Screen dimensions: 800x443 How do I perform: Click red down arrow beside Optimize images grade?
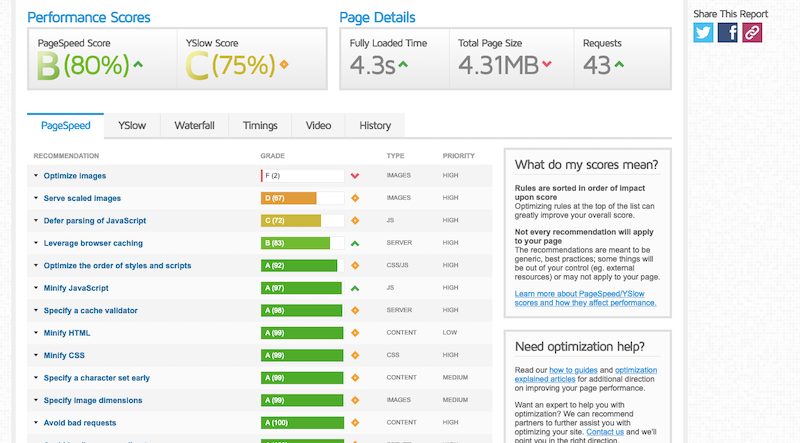[354, 176]
